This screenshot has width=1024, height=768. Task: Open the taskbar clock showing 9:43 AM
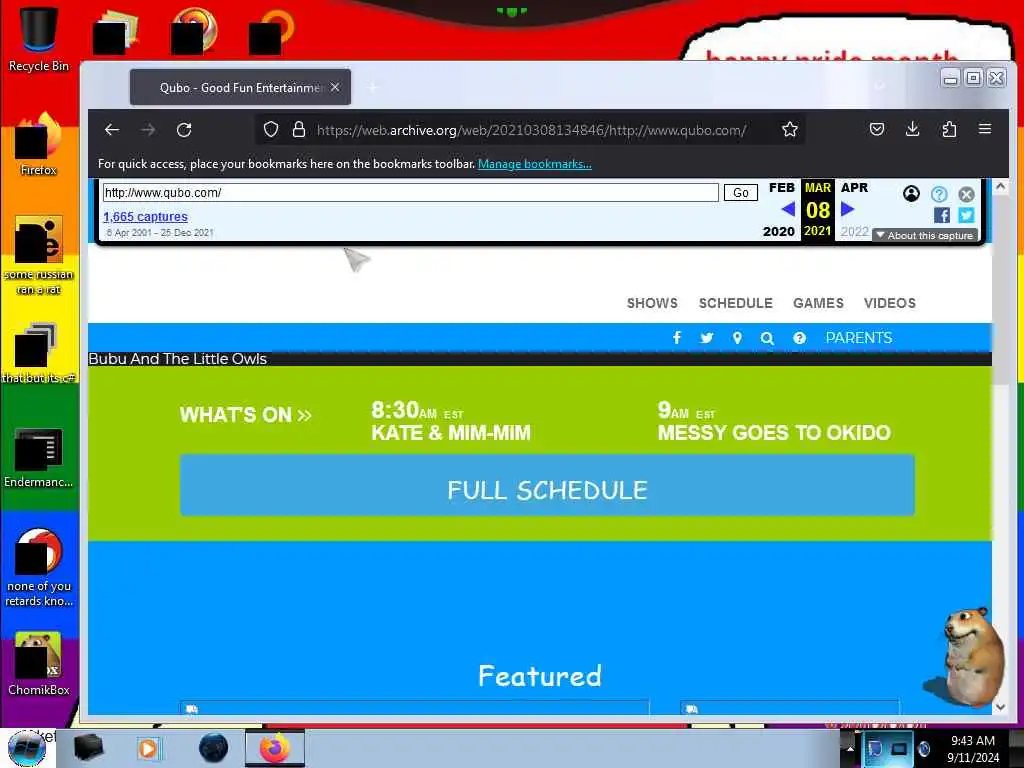pos(973,749)
